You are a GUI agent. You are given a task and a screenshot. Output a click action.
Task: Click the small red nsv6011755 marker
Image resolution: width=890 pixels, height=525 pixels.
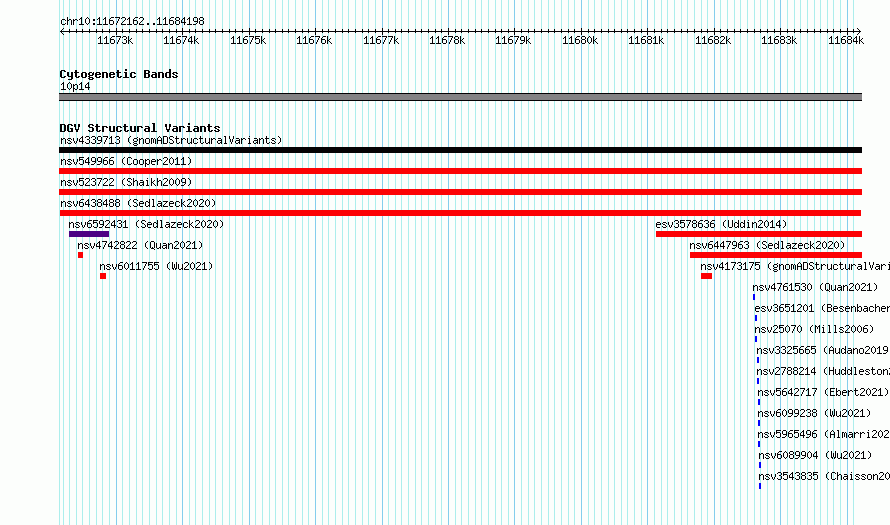click(103, 276)
